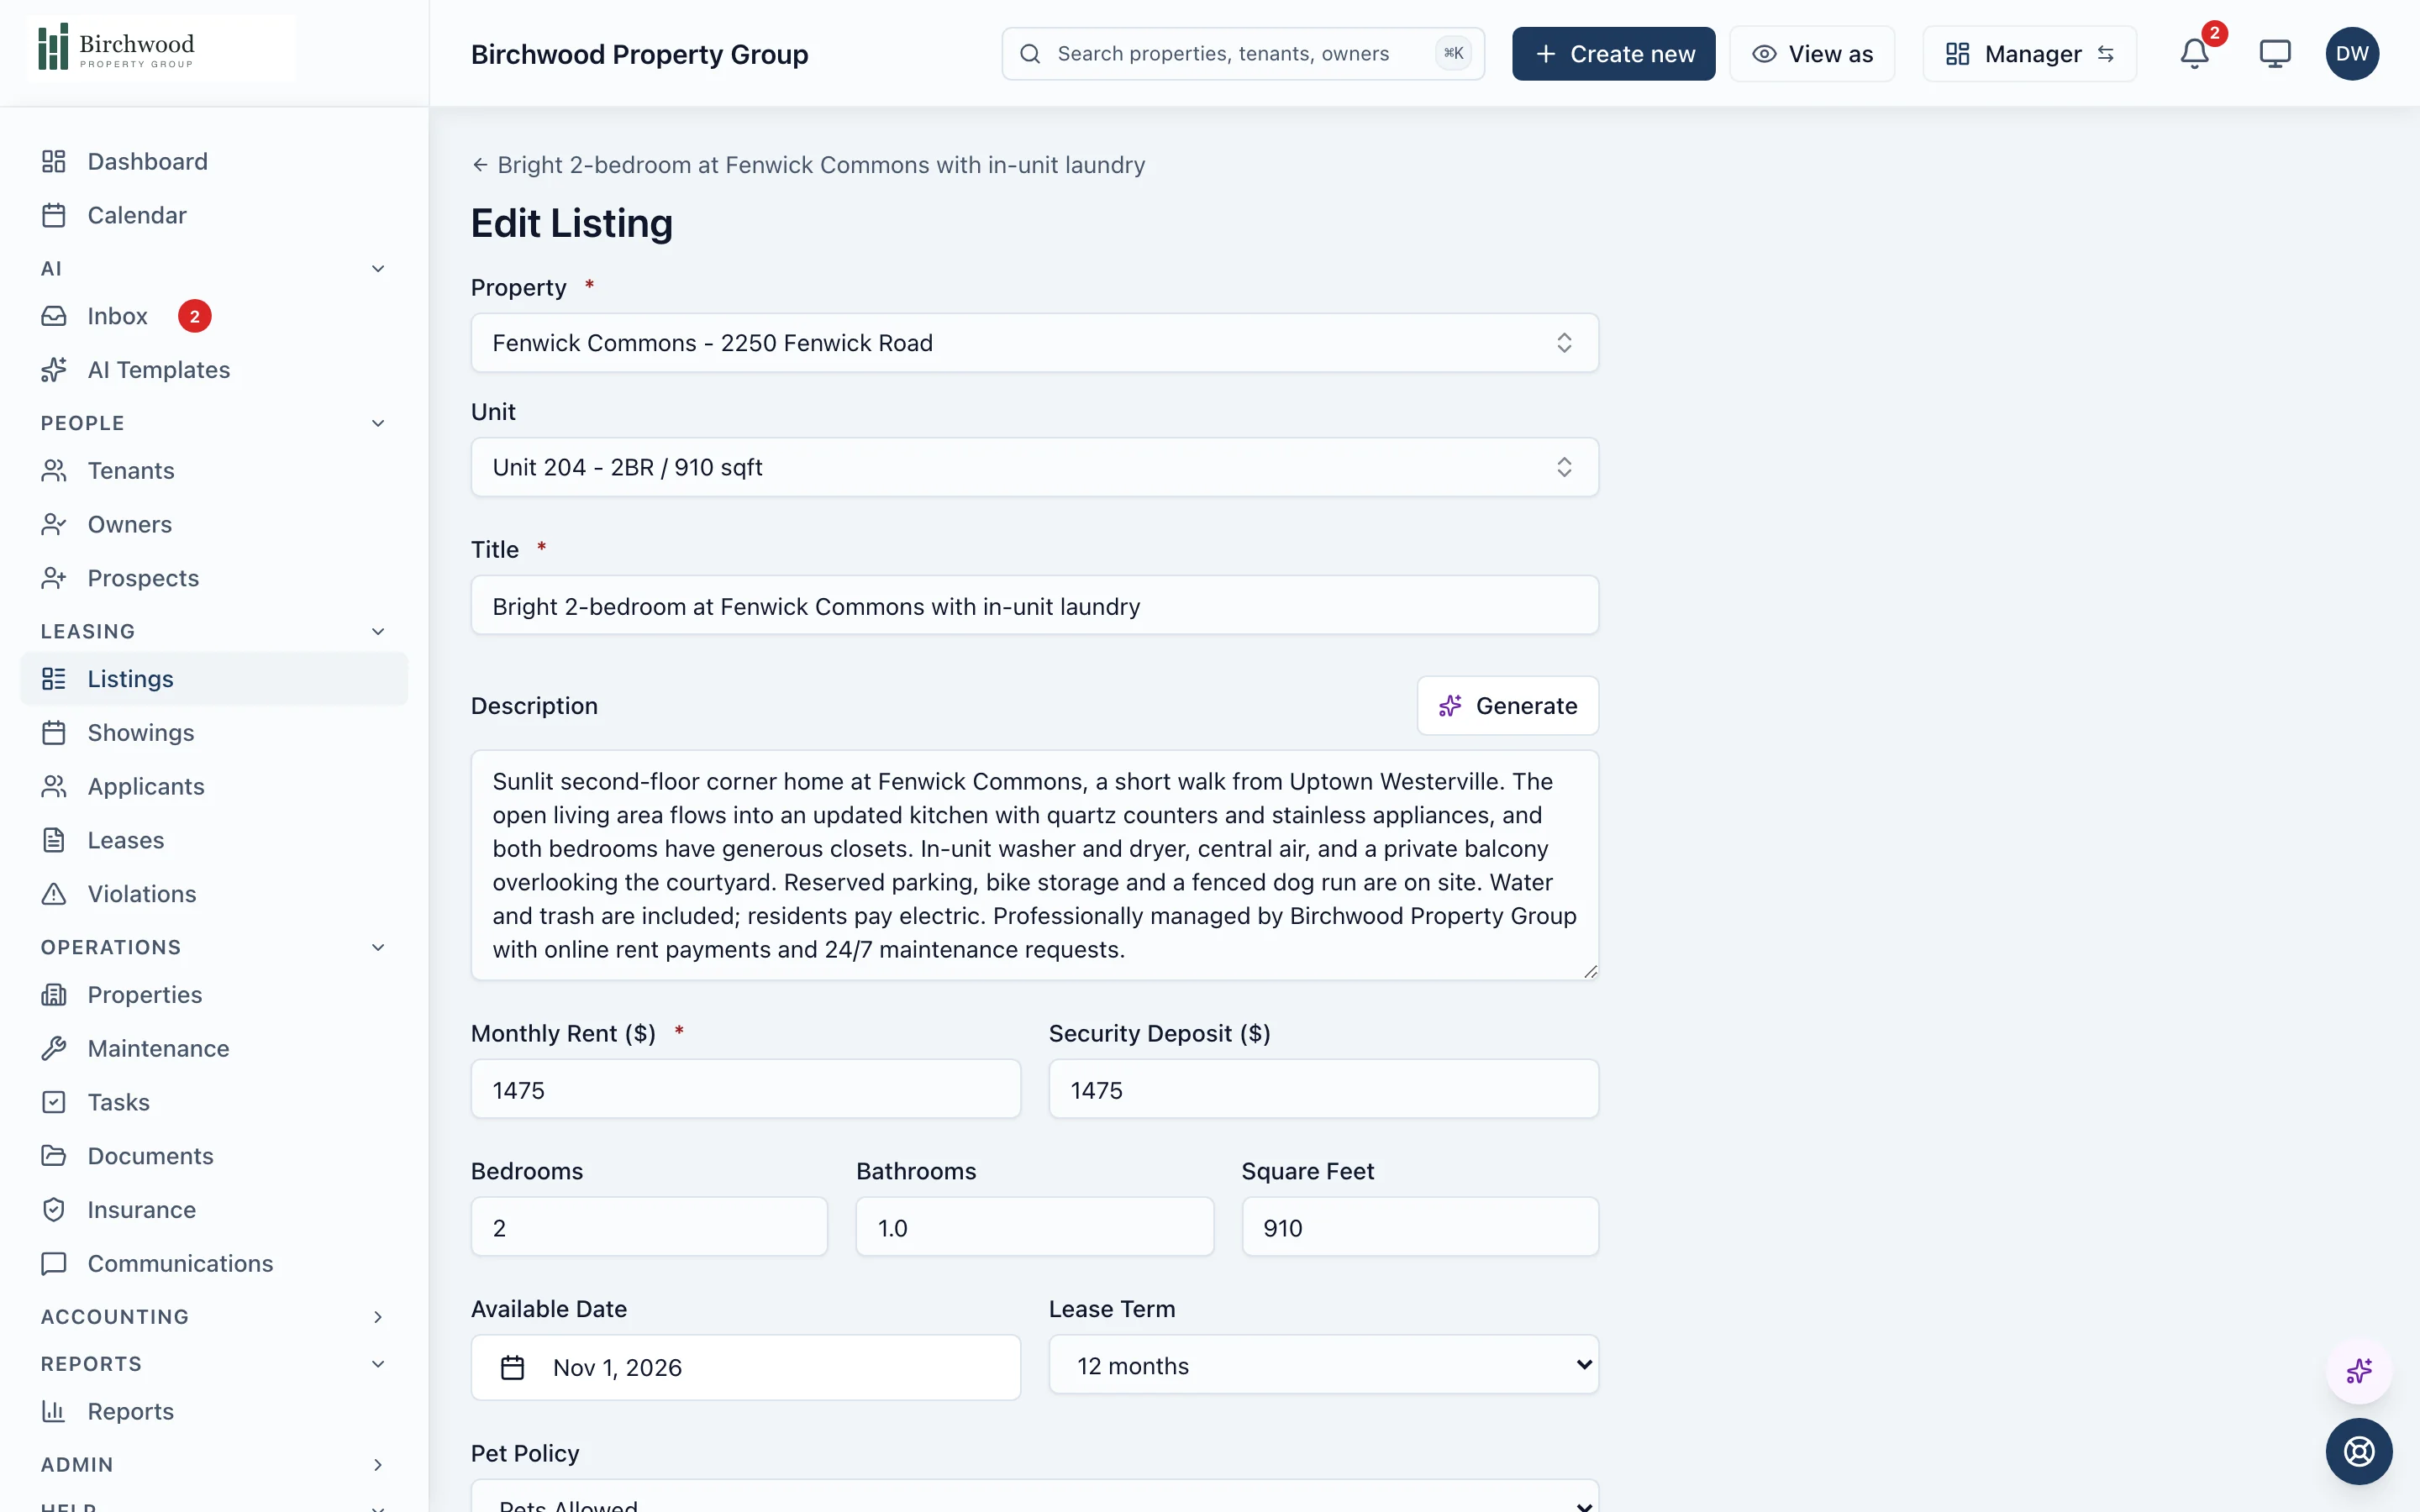Open Violations page
The height and width of the screenshot is (1512, 2420).
214,894
